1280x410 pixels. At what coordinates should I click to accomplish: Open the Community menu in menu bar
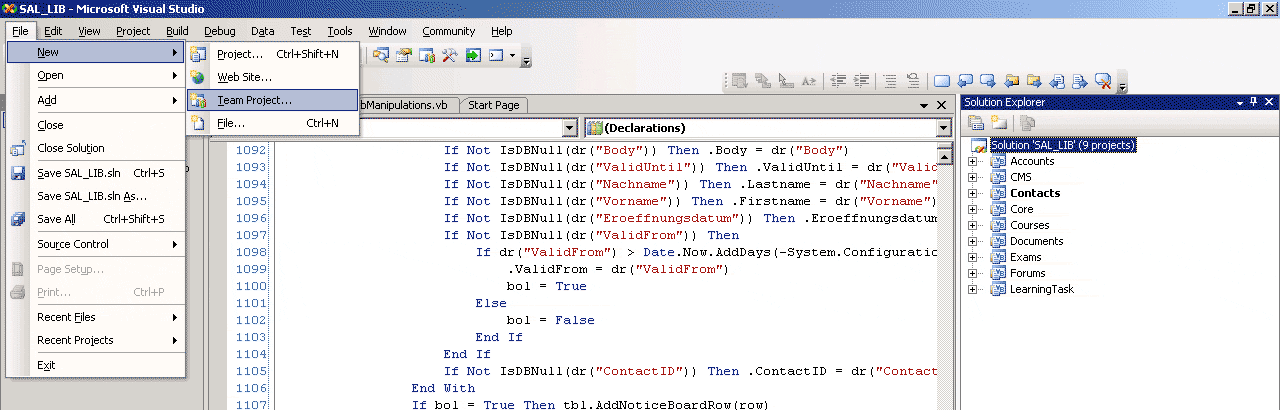[x=449, y=31]
